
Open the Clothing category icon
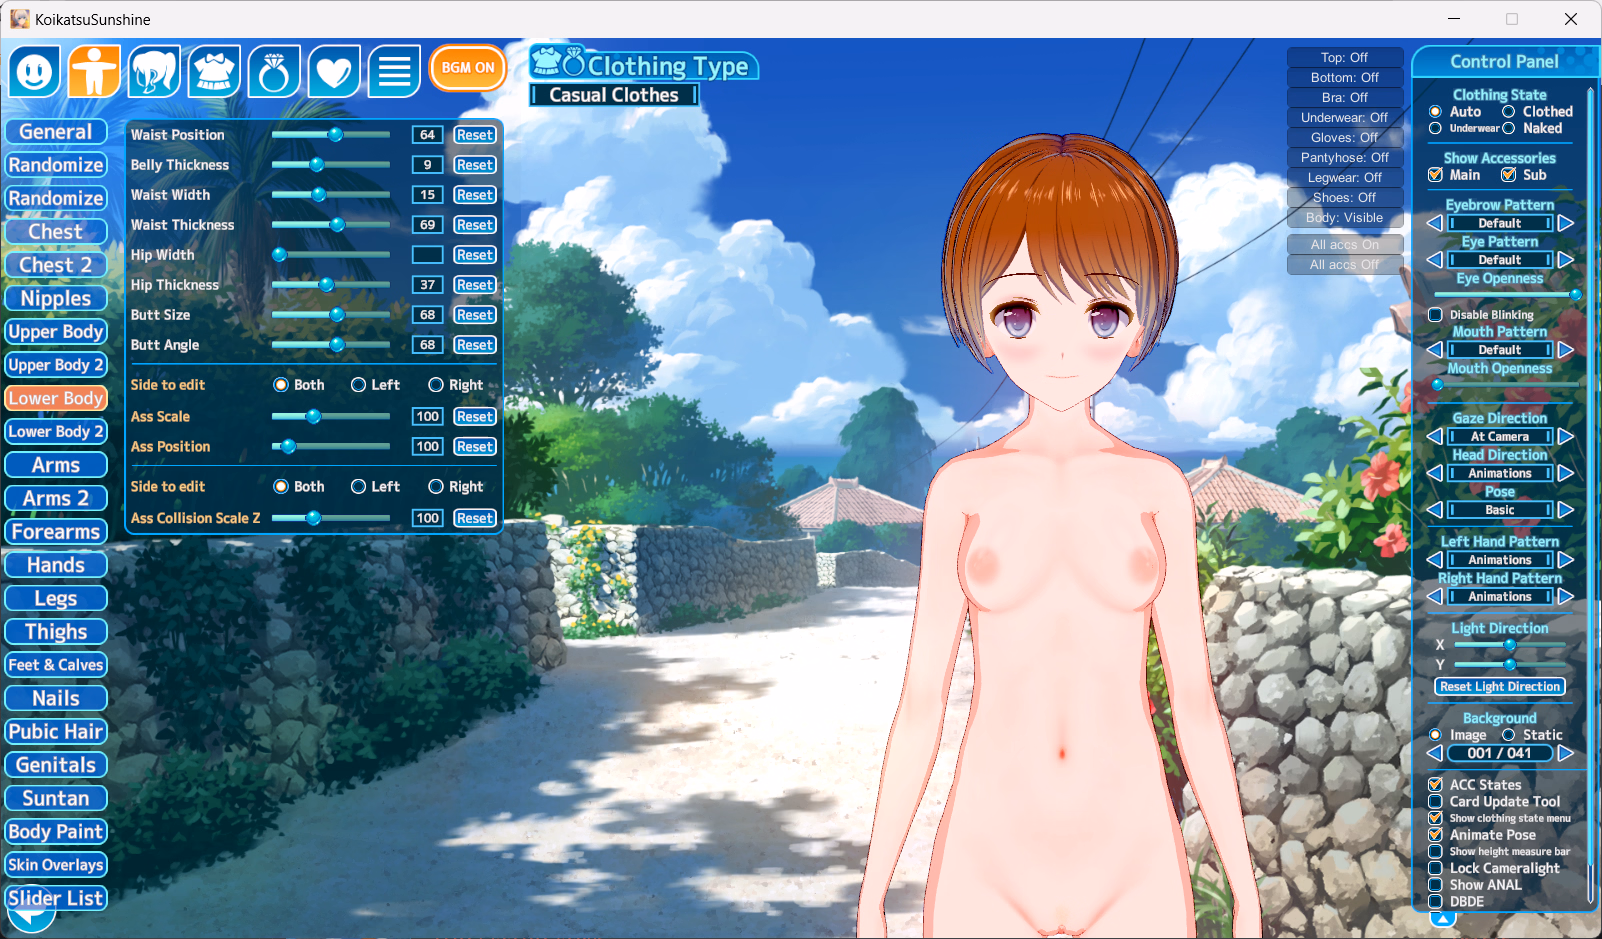pyautogui.click(x=214, y=72)
